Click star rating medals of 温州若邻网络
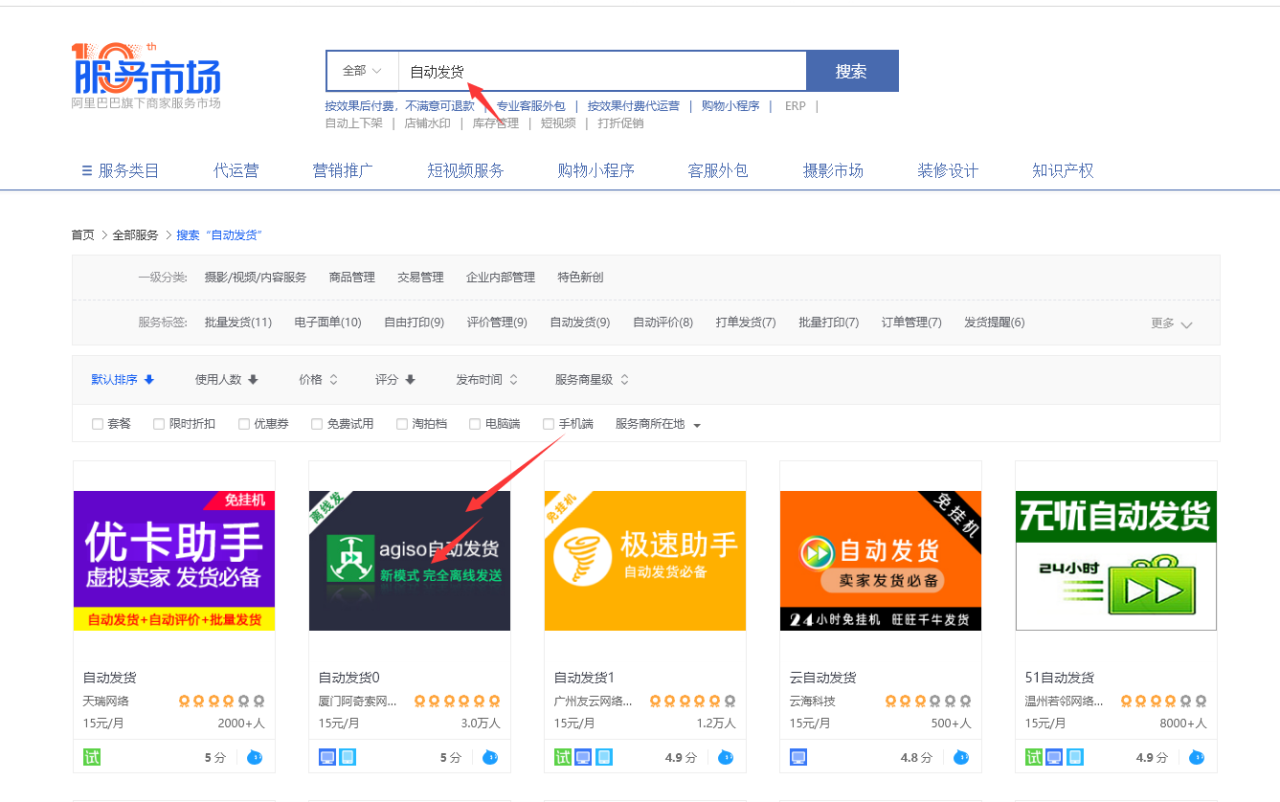This screenshot has height=802, width=1280. pos(1164,701)
